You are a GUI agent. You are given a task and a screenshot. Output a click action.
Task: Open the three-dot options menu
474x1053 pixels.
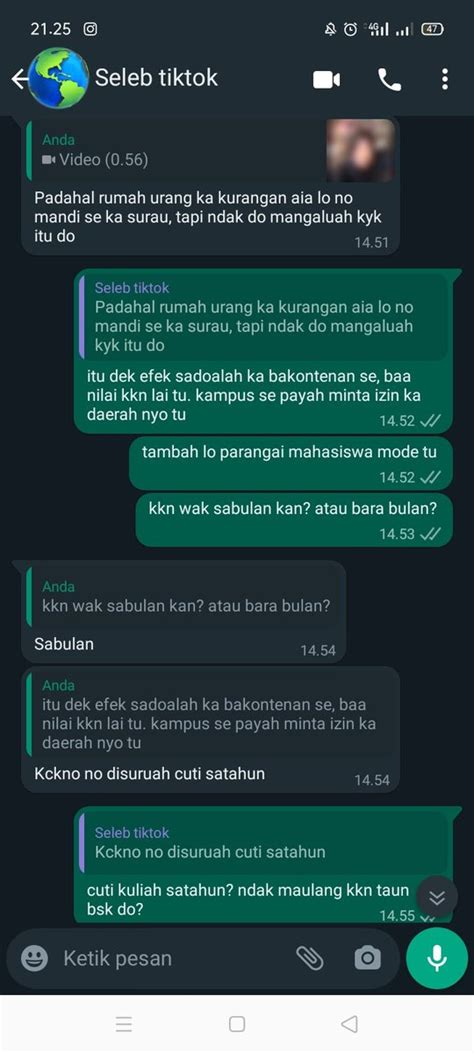pos(444,79)
